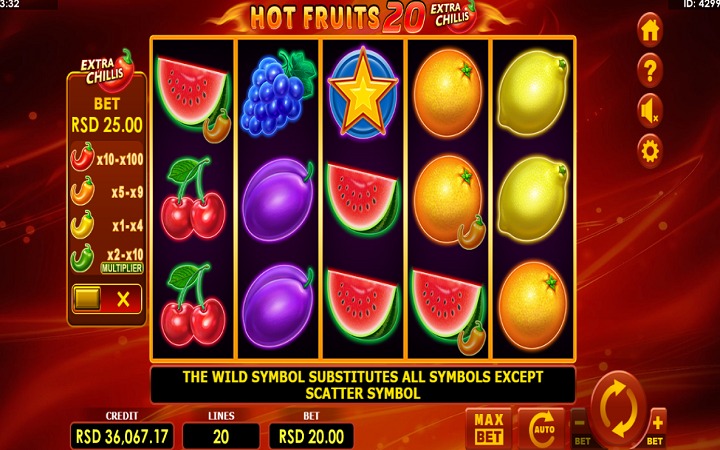This screenshot has width=720, height=450.
Task: Decrease bet with minus BET button
Action: (x=581, y=428)
